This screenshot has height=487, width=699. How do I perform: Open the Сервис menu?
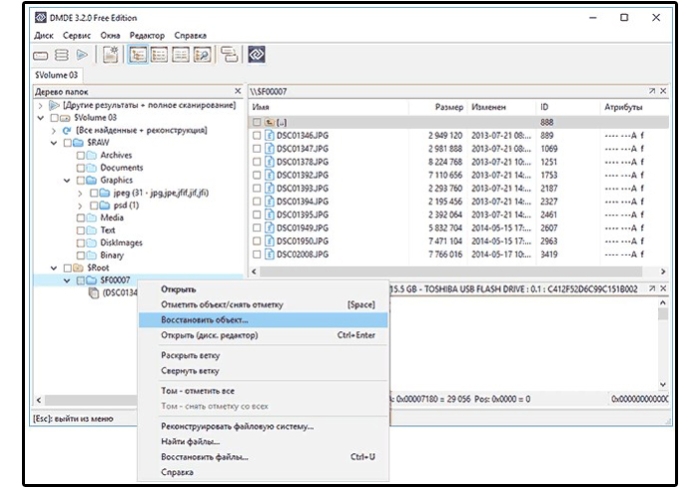point(77,35)
